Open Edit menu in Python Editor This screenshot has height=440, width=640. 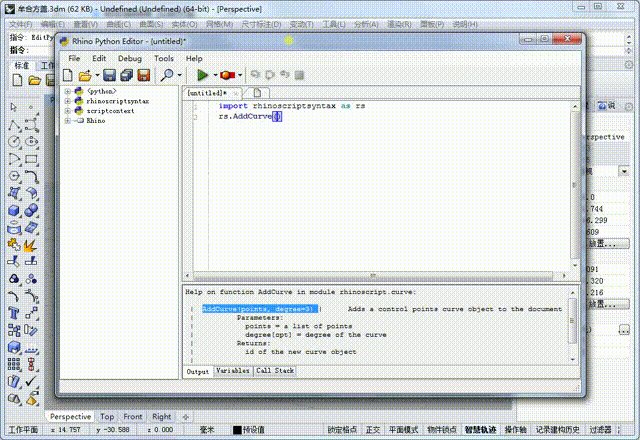99,58
